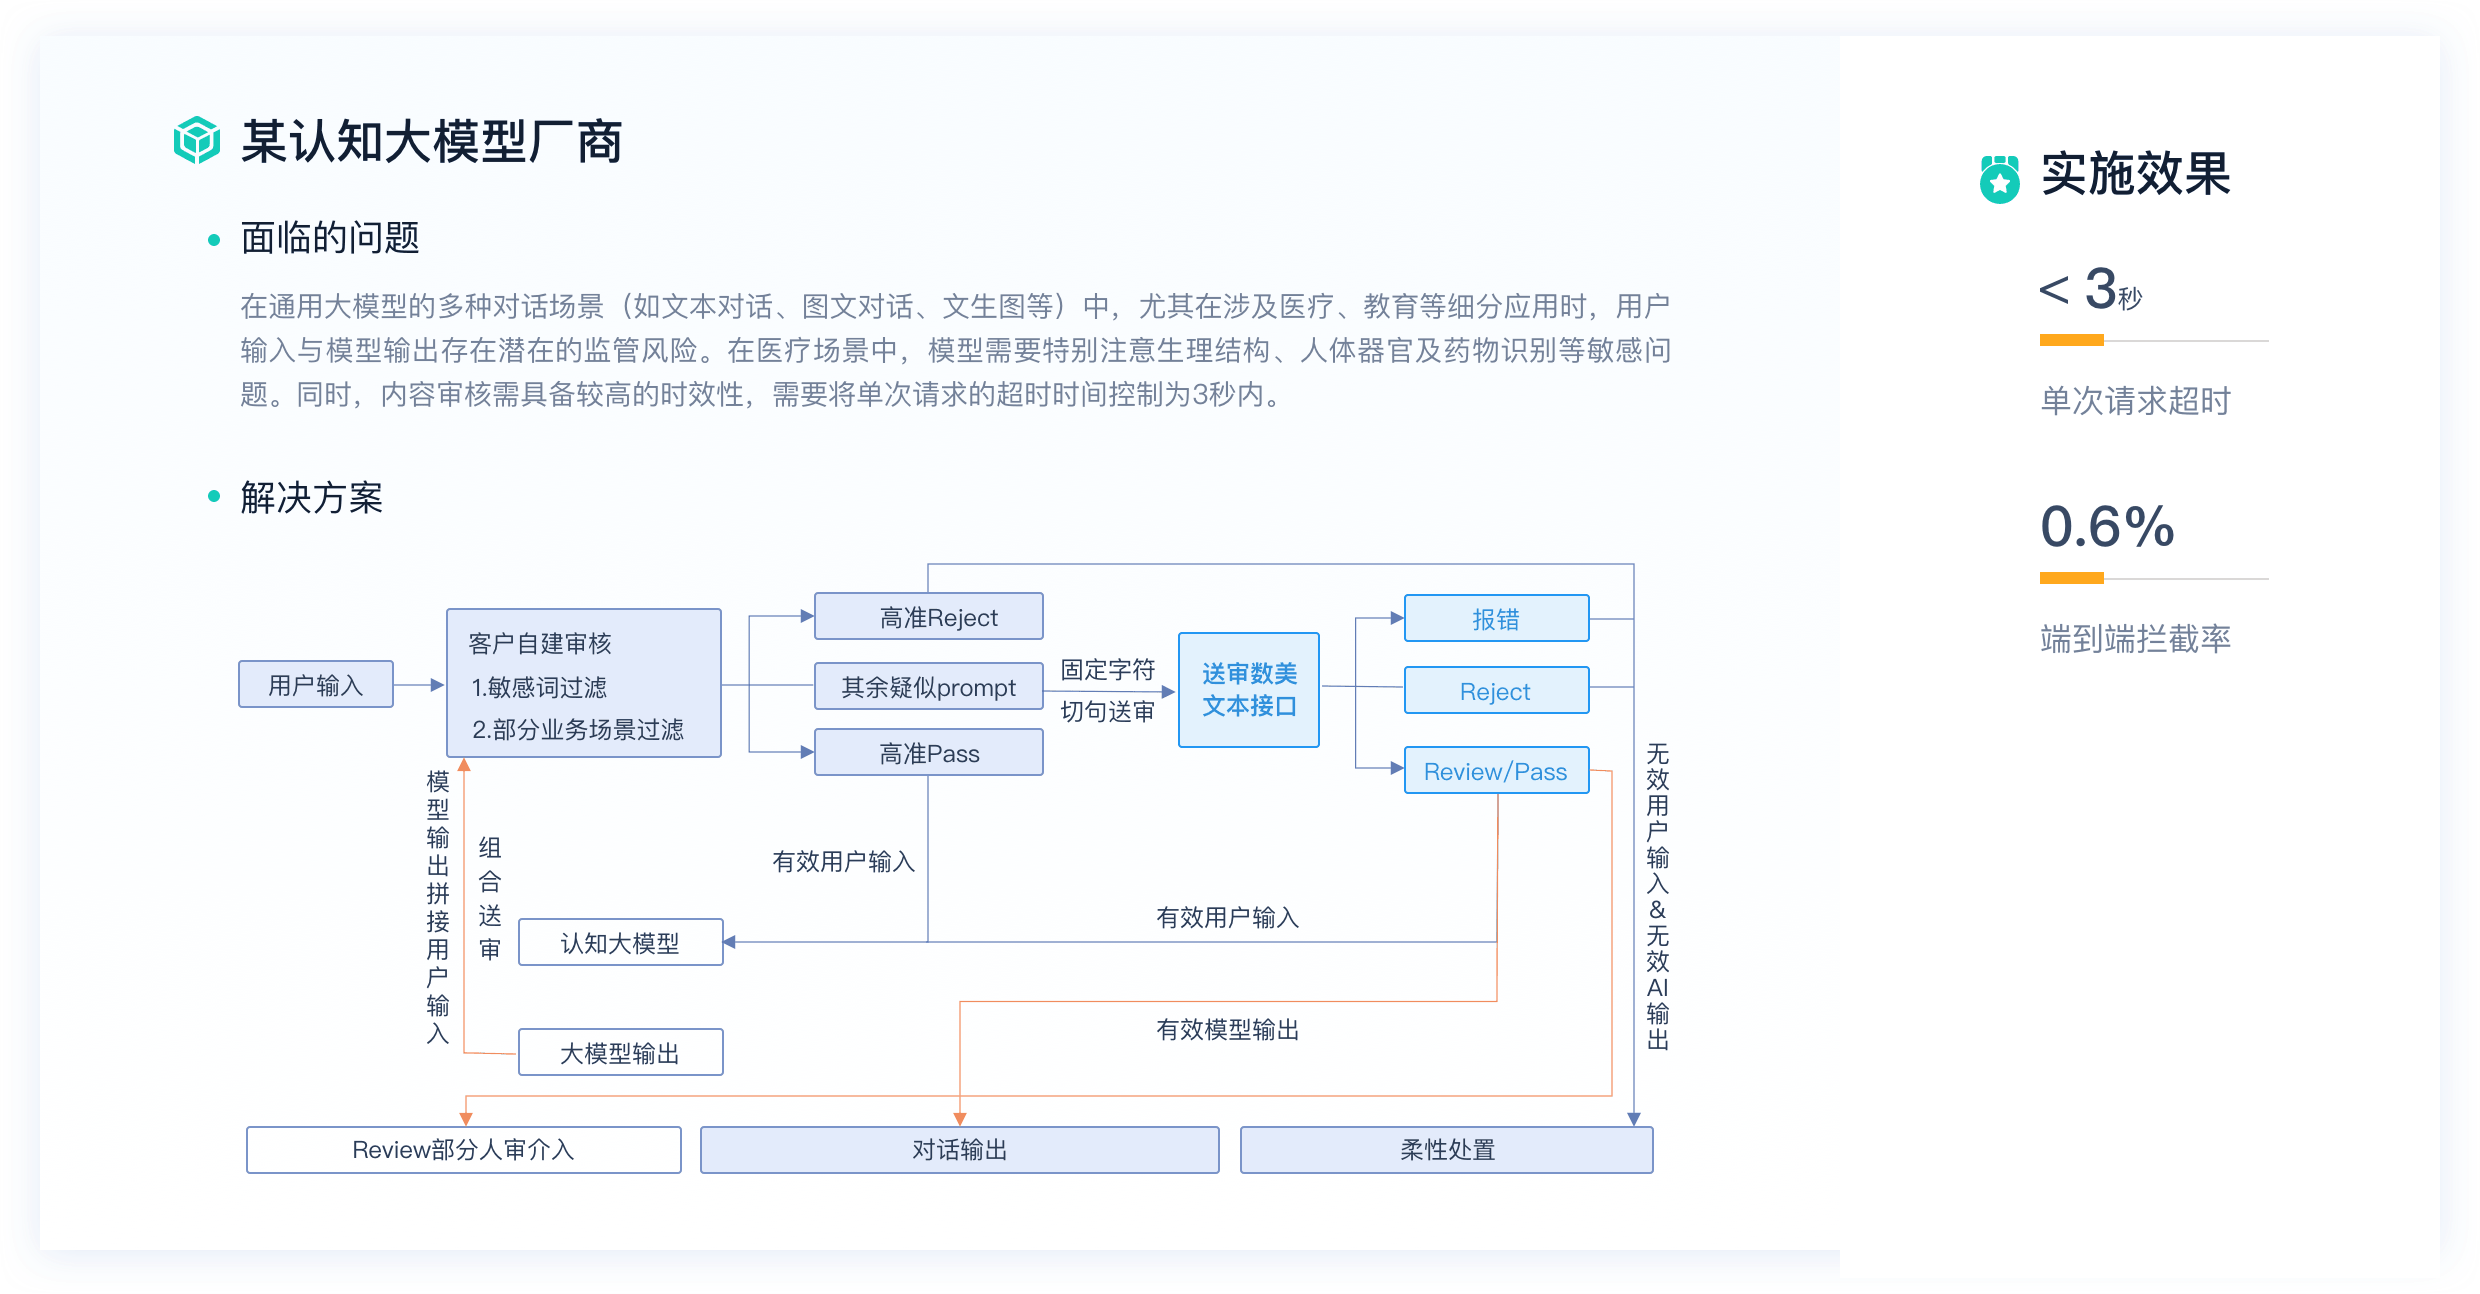This screenshot has width=2480, height=1294.
Task: Select the 报错 result box
Action: pyautogui.click(x=1496, y=619)
